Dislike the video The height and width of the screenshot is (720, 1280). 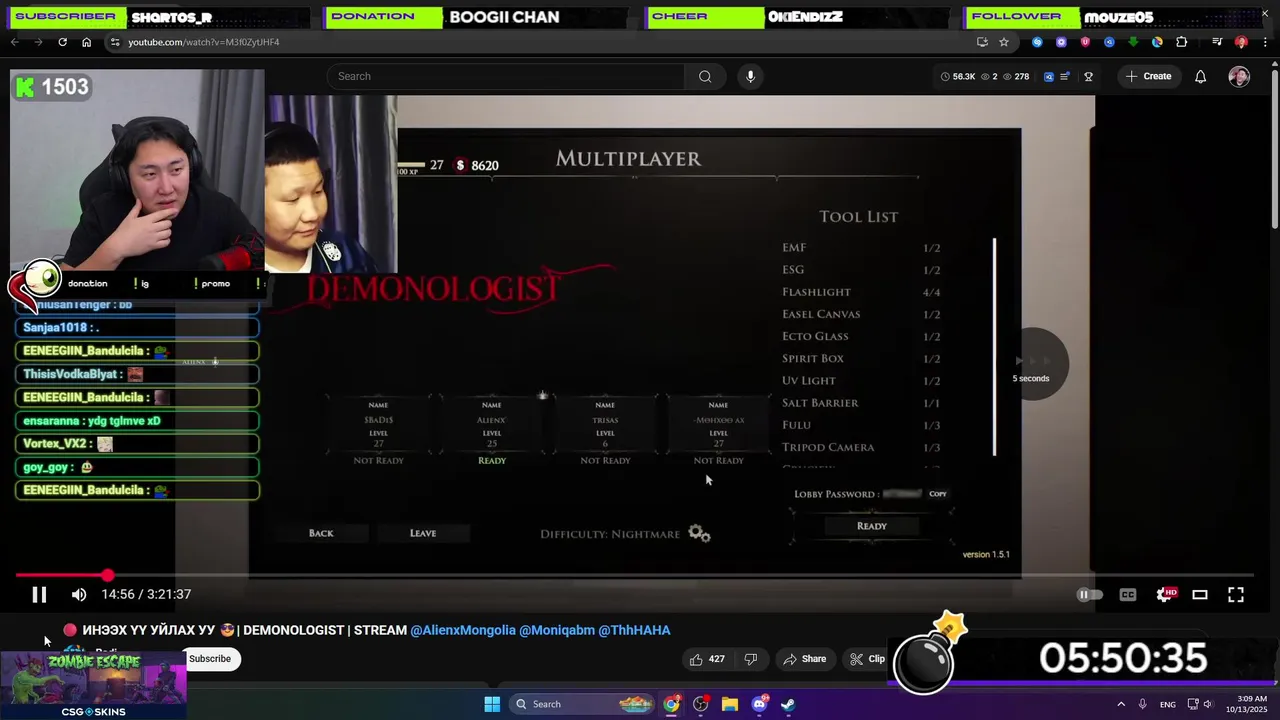[751, 659]
